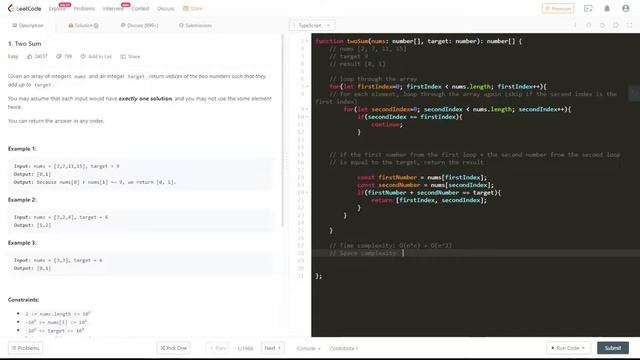Expand the Console dropdown
The height and width of the screenshot is (360, 640).
309,348
